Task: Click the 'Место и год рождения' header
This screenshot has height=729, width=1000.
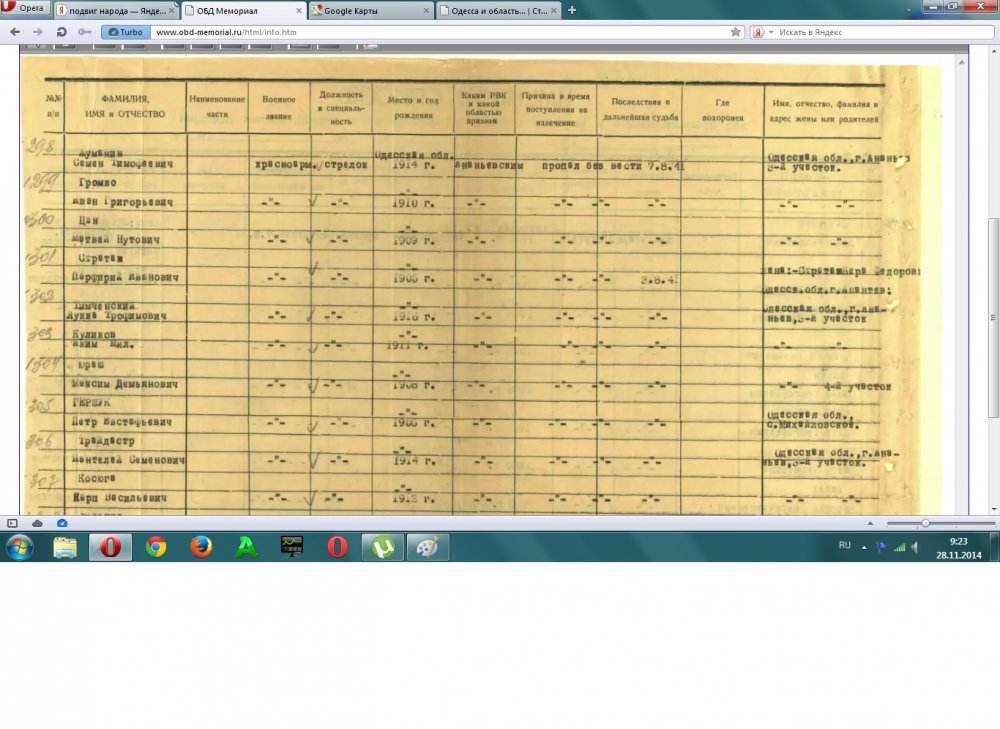Action: pos(413,108)
